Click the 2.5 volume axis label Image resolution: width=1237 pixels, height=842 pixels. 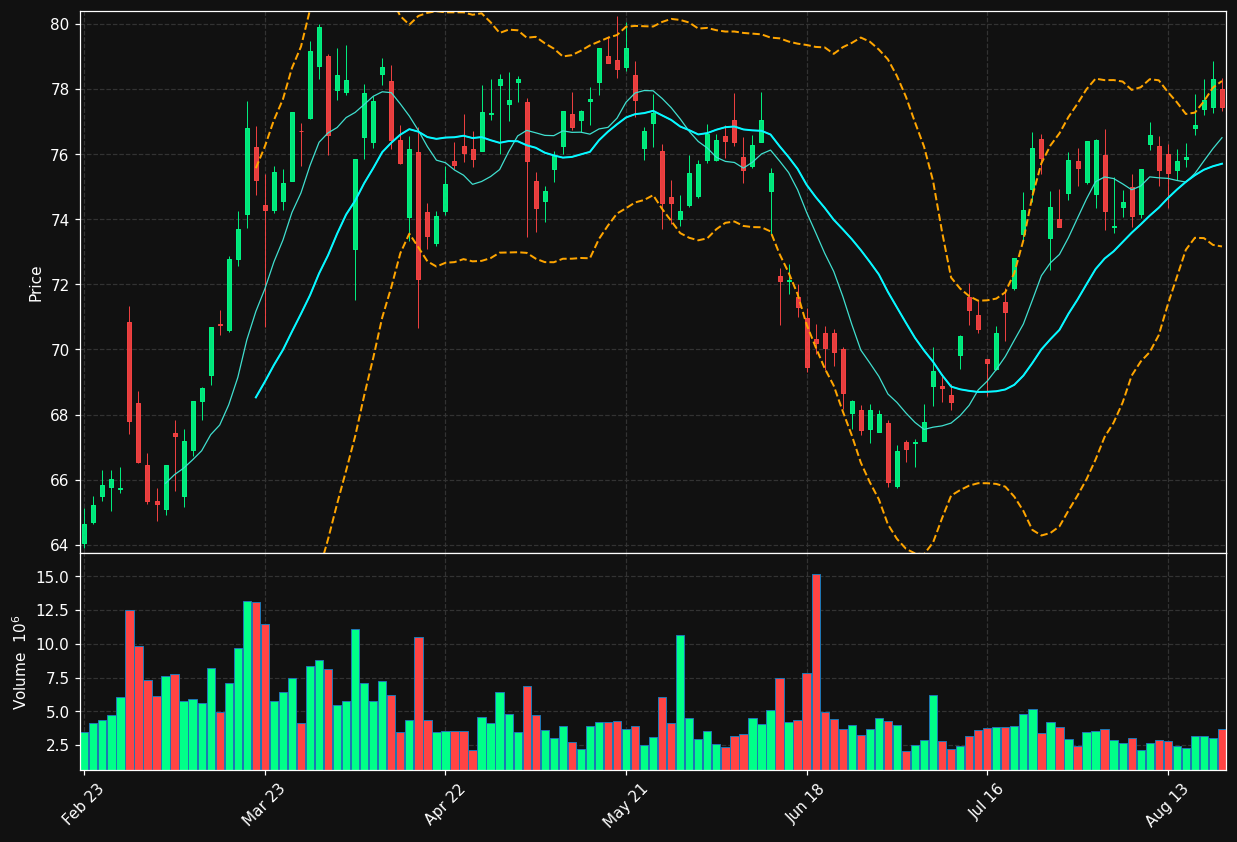[57, 745]
